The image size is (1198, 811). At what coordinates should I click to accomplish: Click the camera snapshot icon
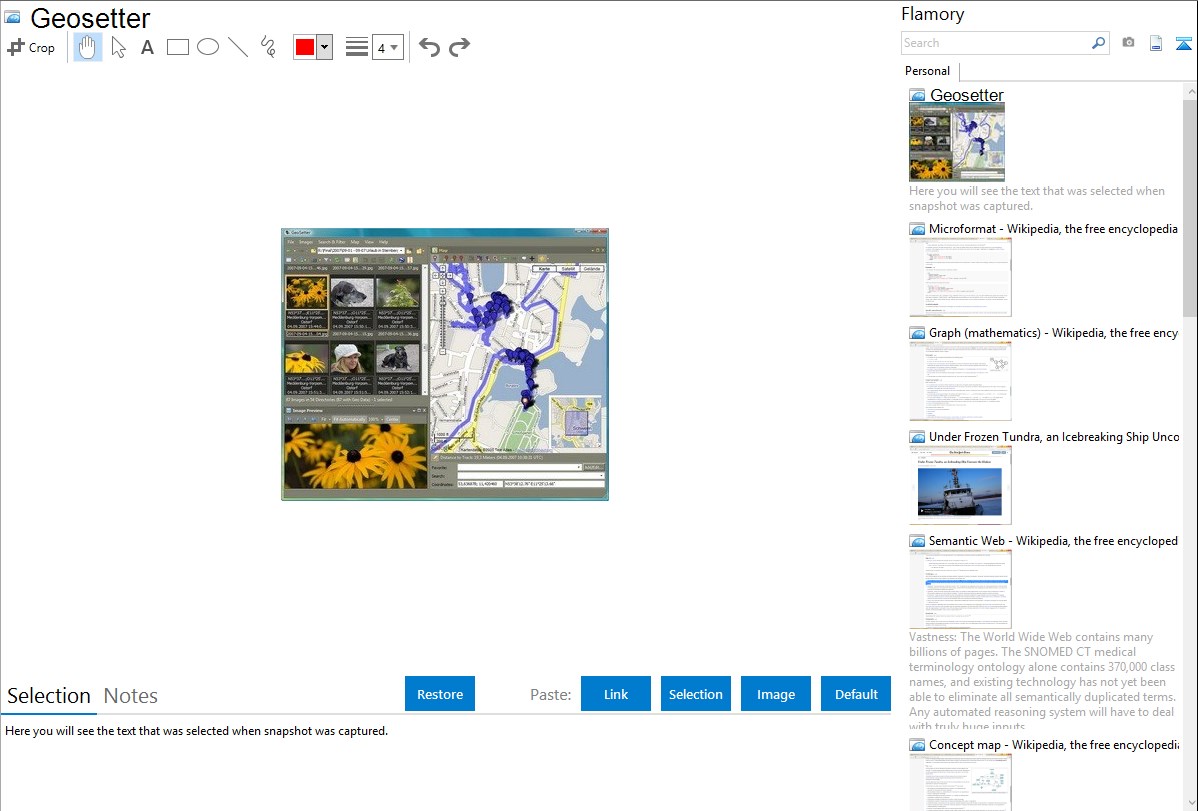1128,43
